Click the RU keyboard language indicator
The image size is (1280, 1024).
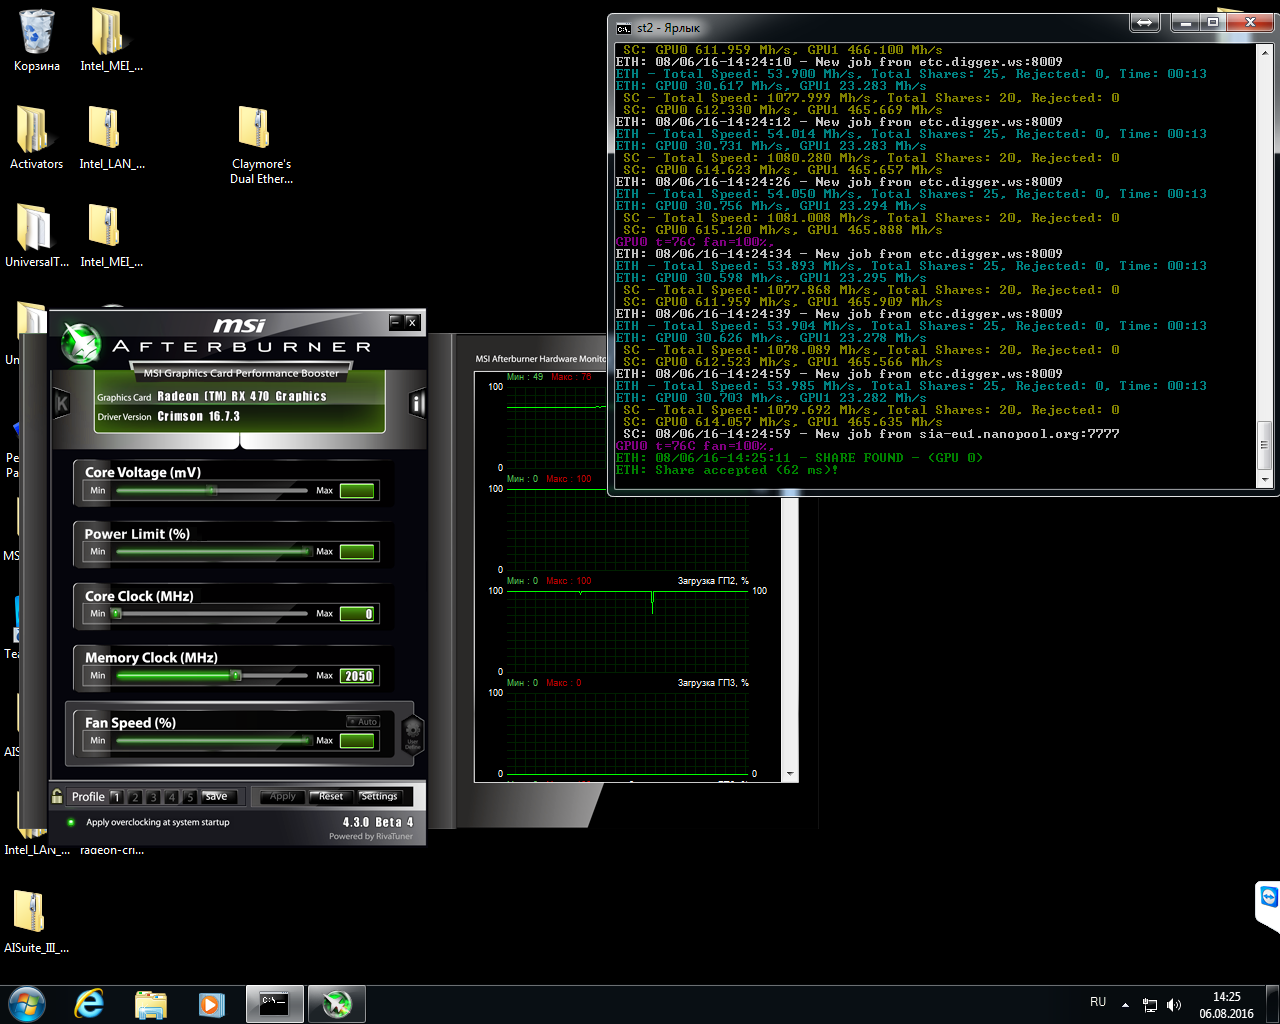click(1098, 1002)
